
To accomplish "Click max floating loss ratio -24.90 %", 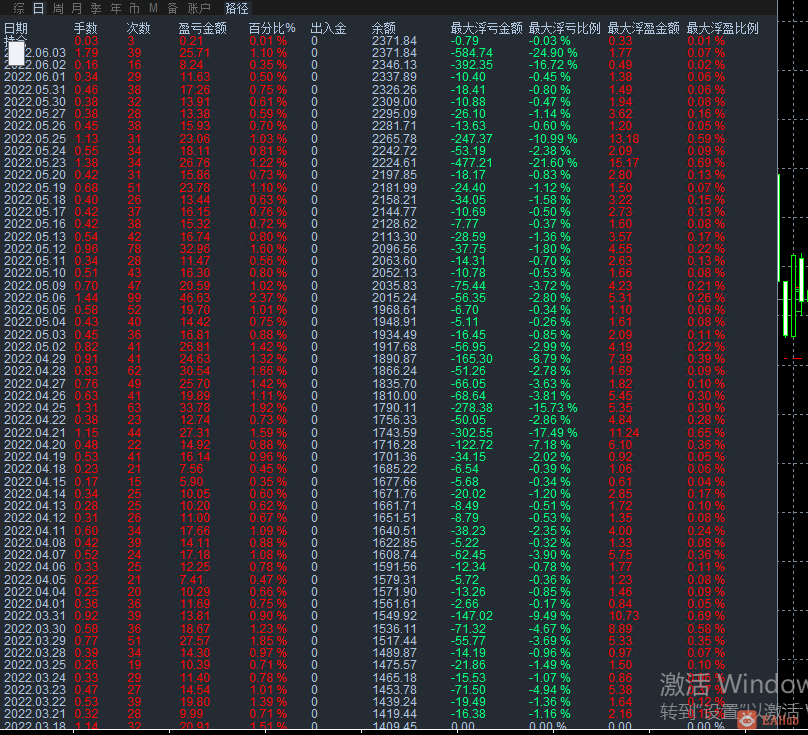I will 553,53.
